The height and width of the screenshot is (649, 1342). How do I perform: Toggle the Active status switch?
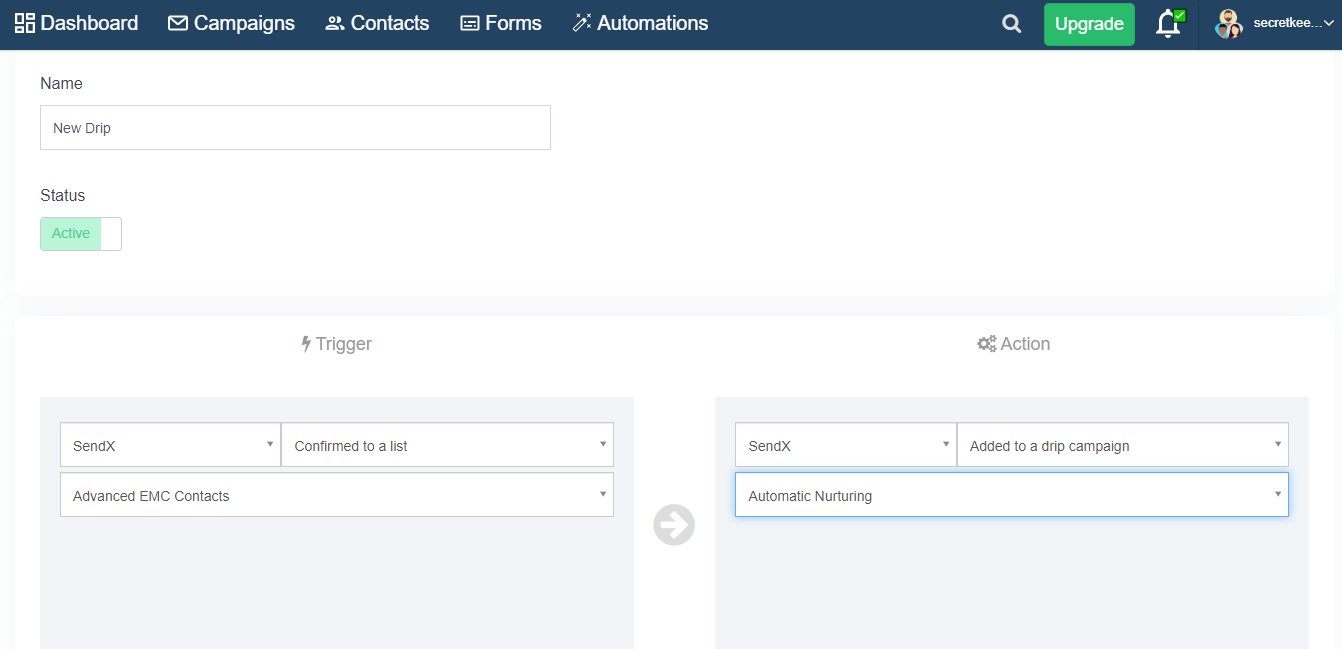click(x=81, y=234)
